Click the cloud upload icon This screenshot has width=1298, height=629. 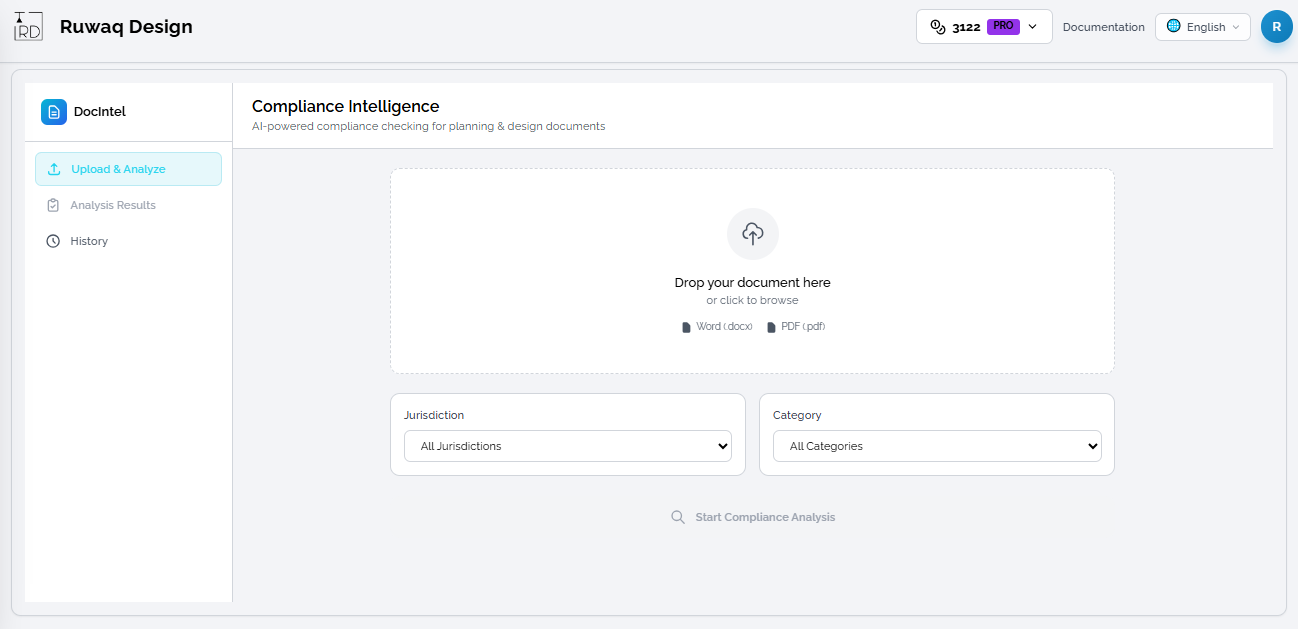click(x=752, y=234)
